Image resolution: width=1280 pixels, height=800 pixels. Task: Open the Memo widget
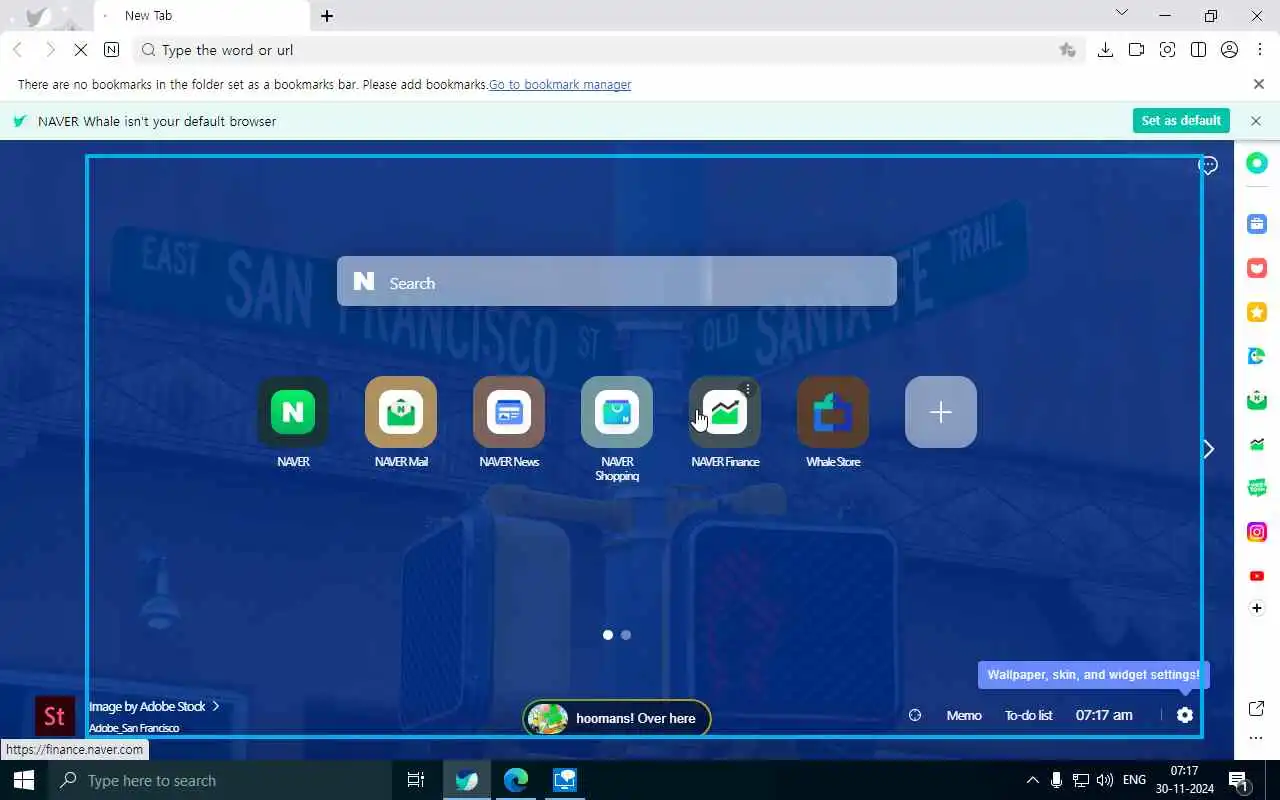964,715
